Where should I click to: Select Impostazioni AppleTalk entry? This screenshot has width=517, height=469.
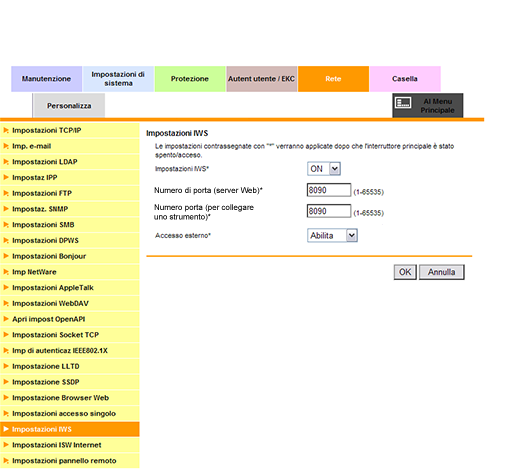tap(70, 288)
